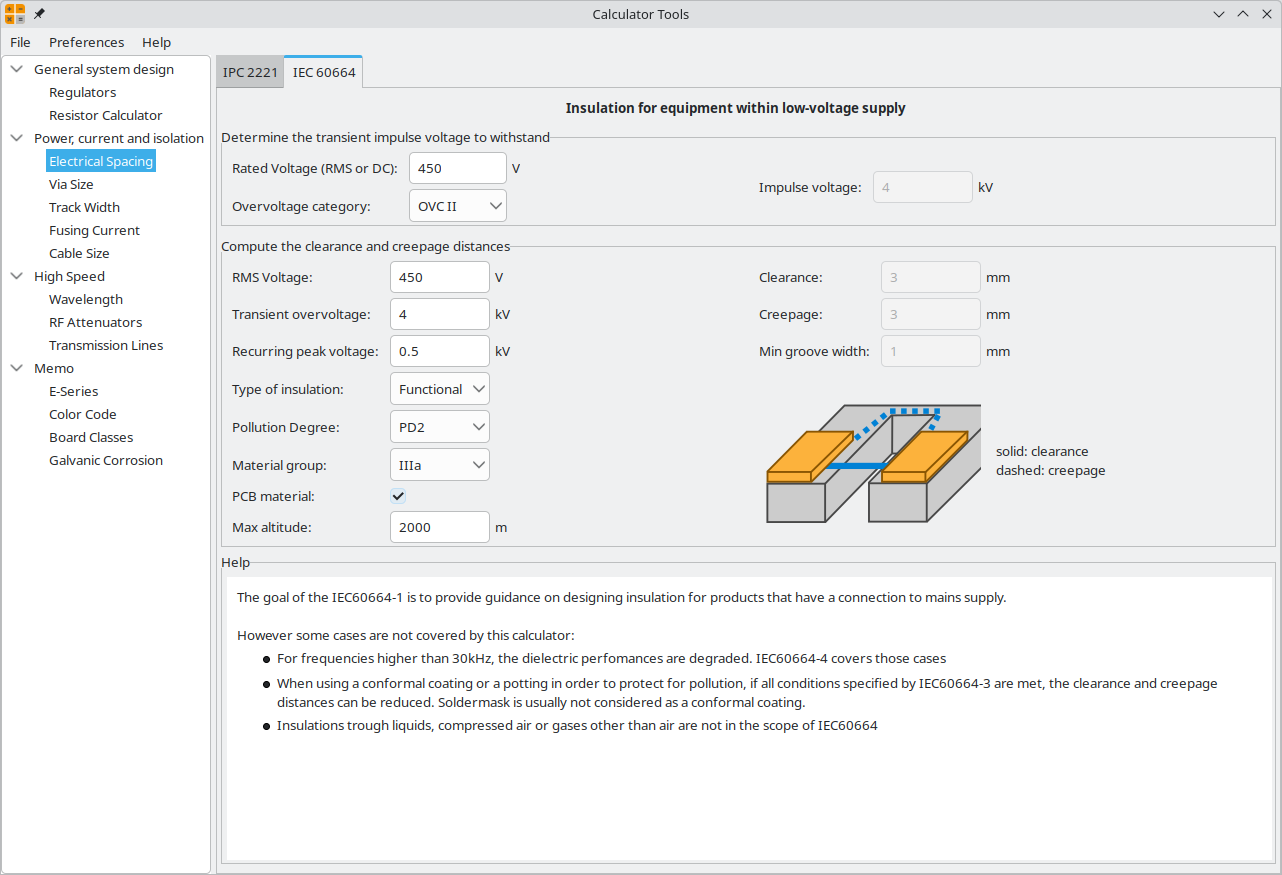This screenshot has height=875, width=1282.
Task: Click the Recurring peak voltage field
Action: (440, 352)
